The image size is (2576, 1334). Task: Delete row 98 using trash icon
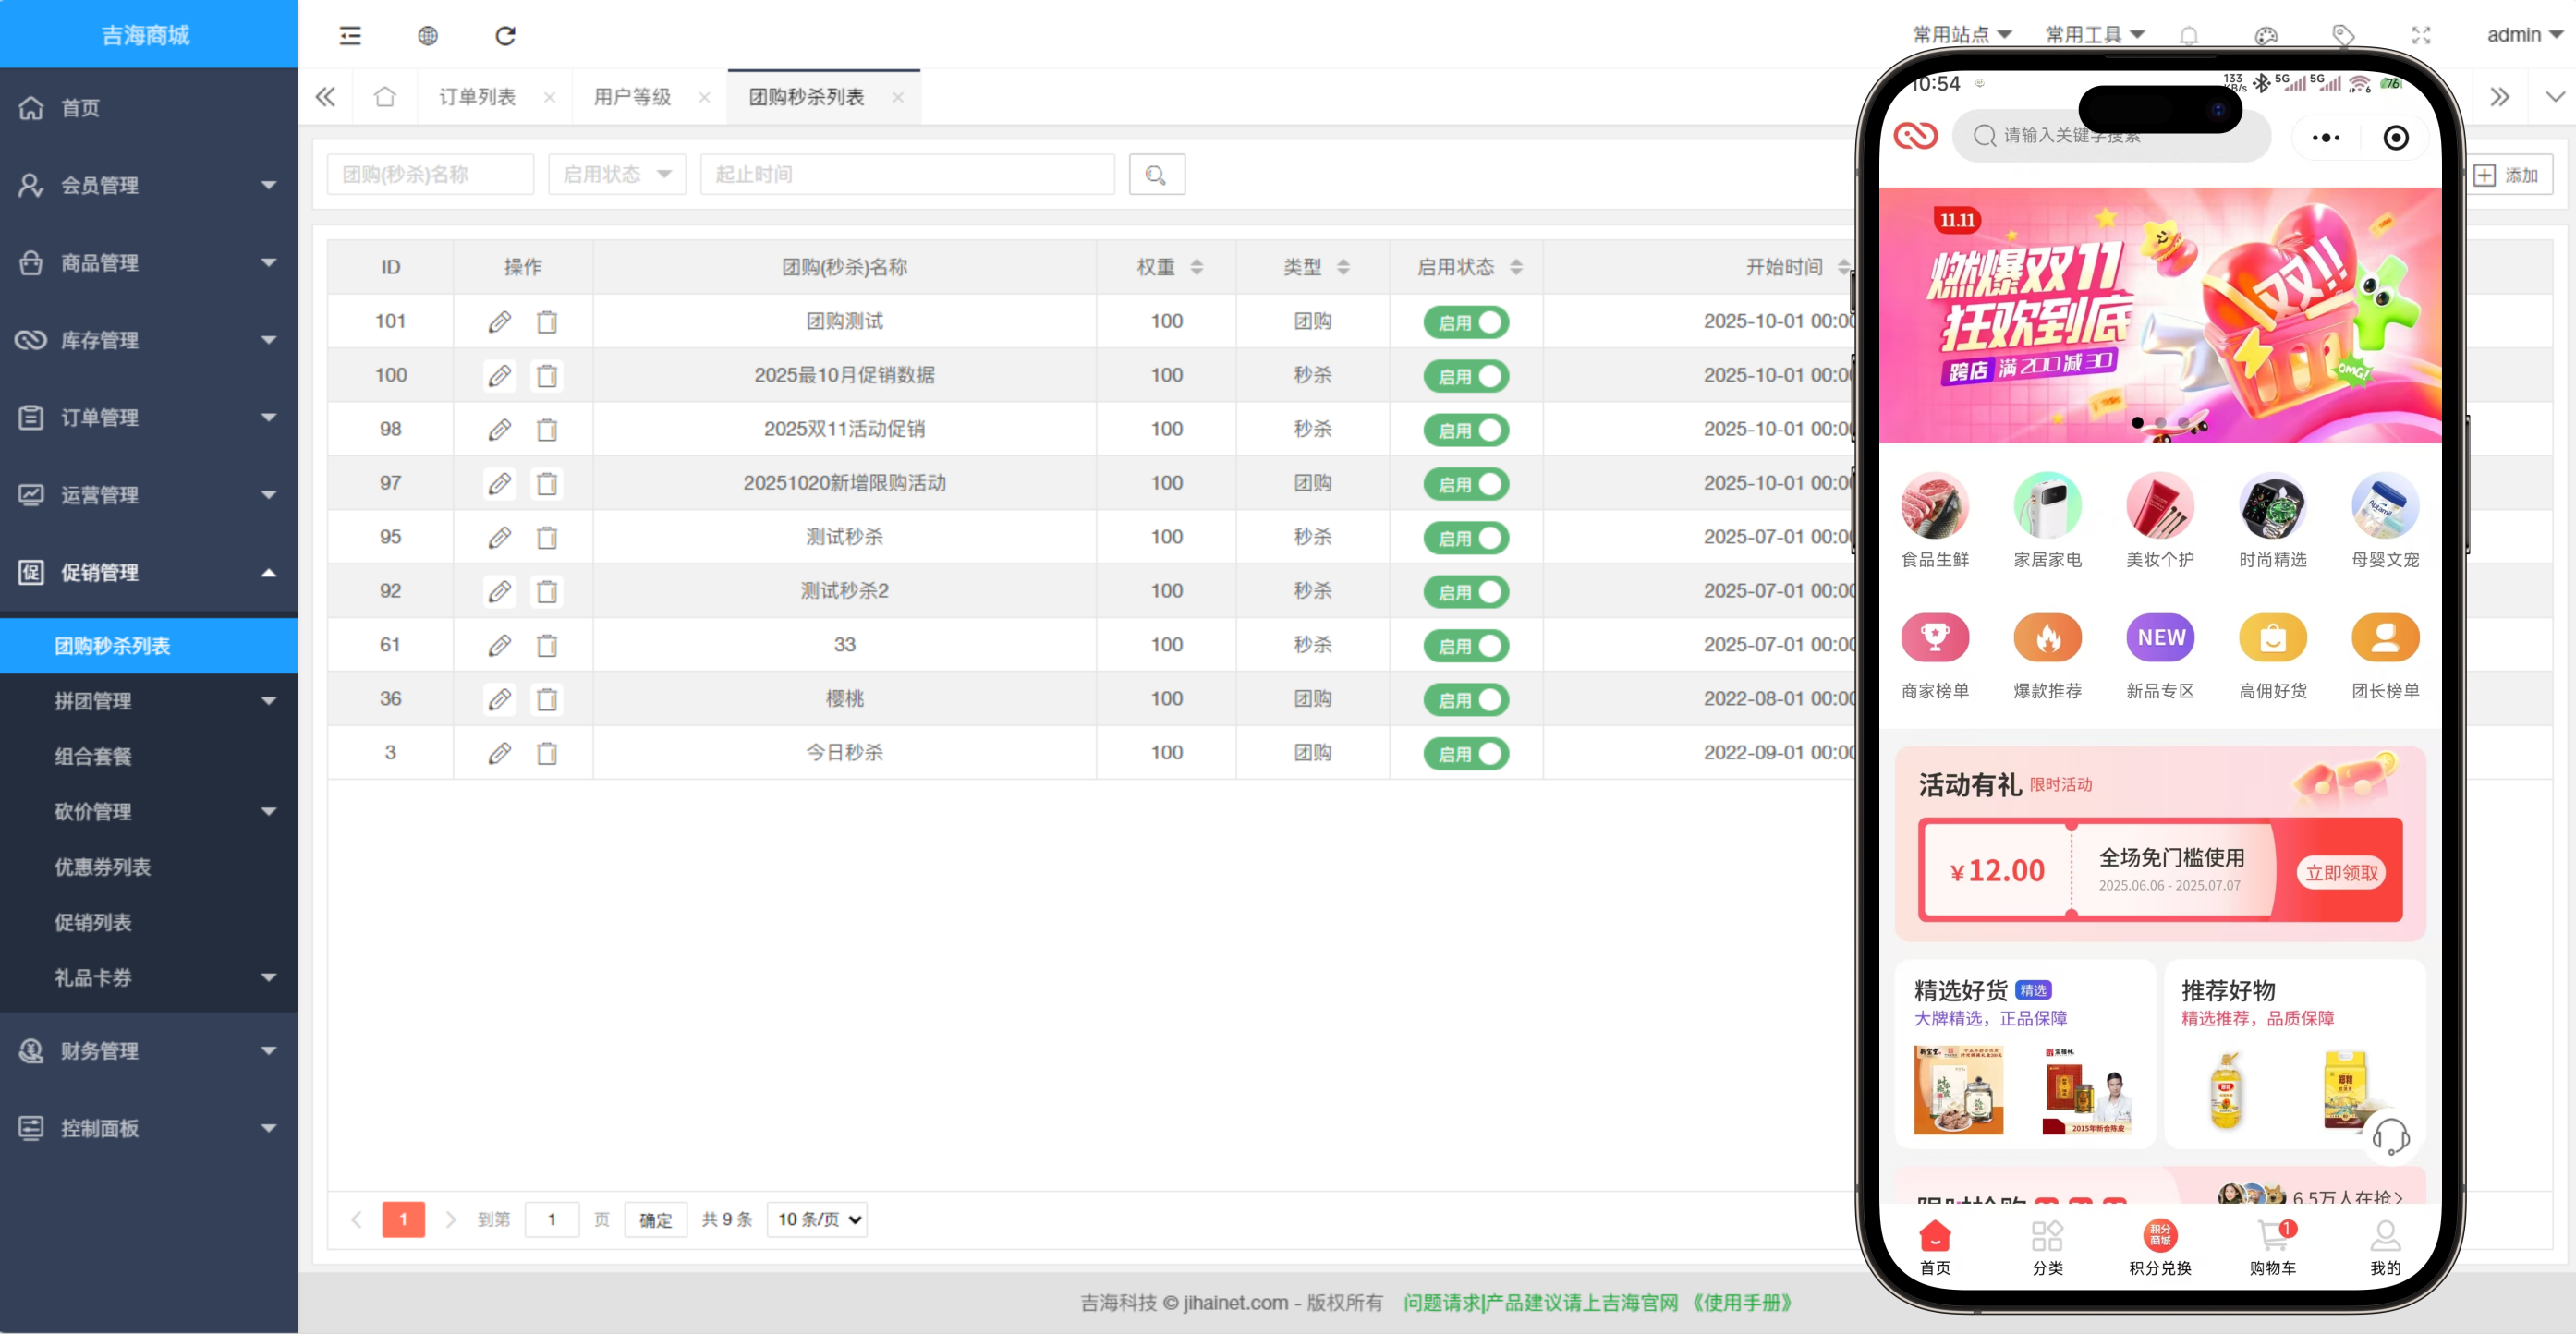tap(546, 430)
